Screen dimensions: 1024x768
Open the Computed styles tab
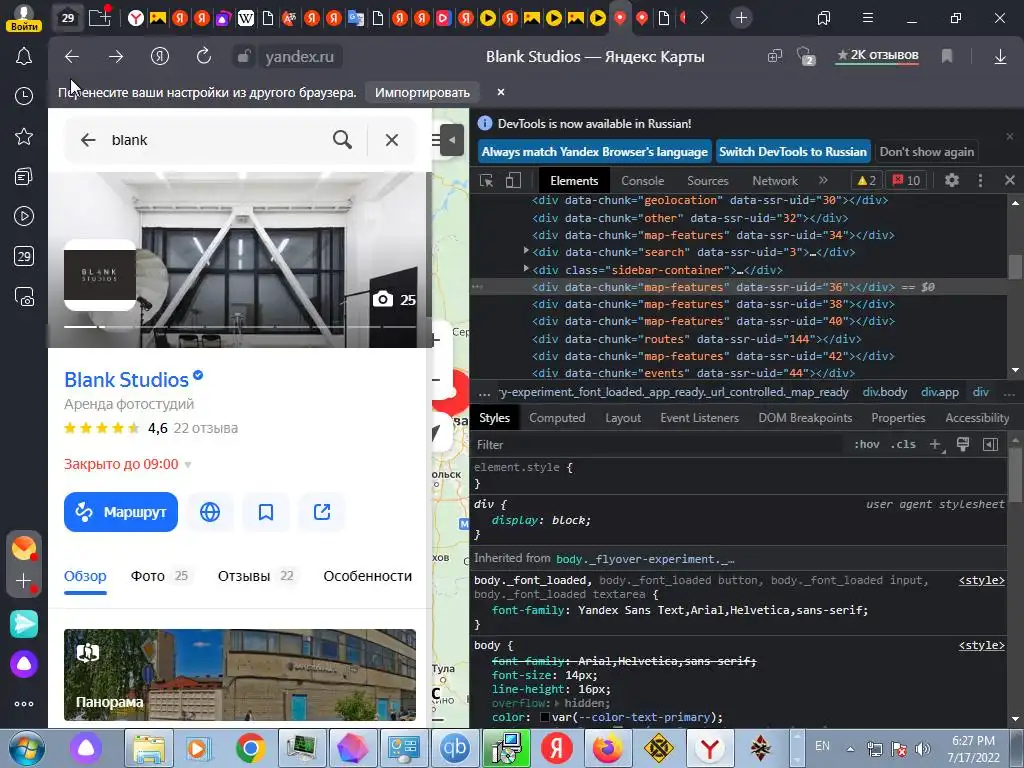coord(557,418)
